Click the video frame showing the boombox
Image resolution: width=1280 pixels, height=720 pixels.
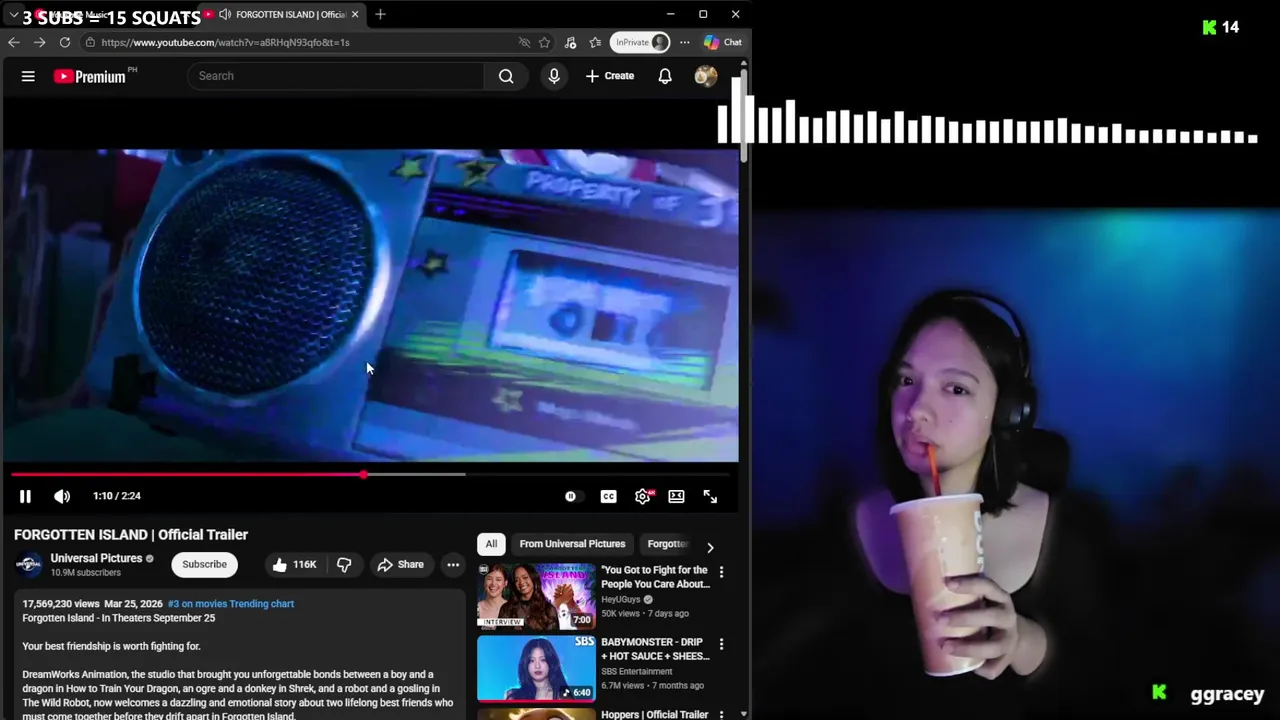370,305
